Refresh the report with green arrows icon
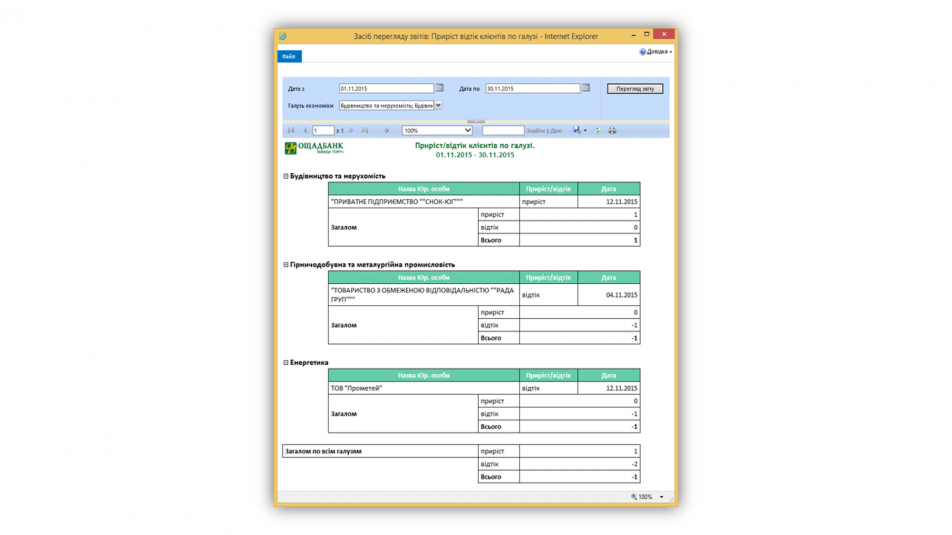The width and height of the screenshot is (952, 535). [598, 131]
